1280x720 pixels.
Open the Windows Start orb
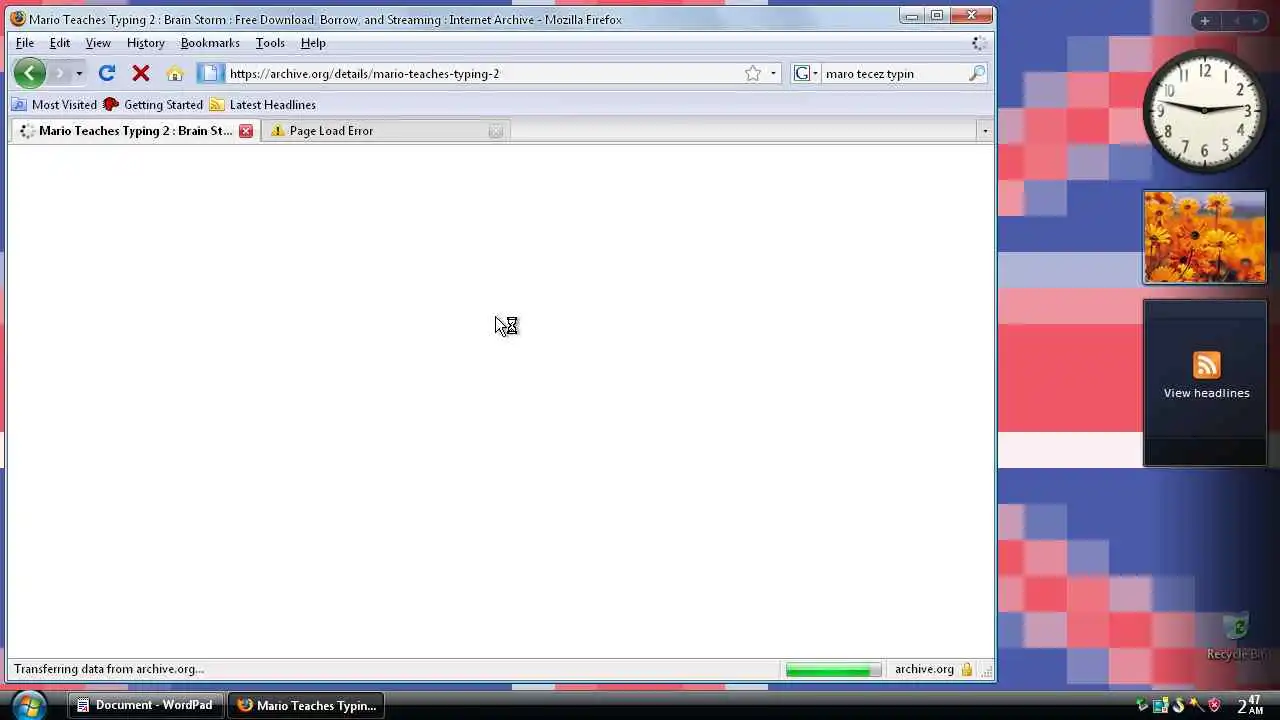(x=29, y=704)
